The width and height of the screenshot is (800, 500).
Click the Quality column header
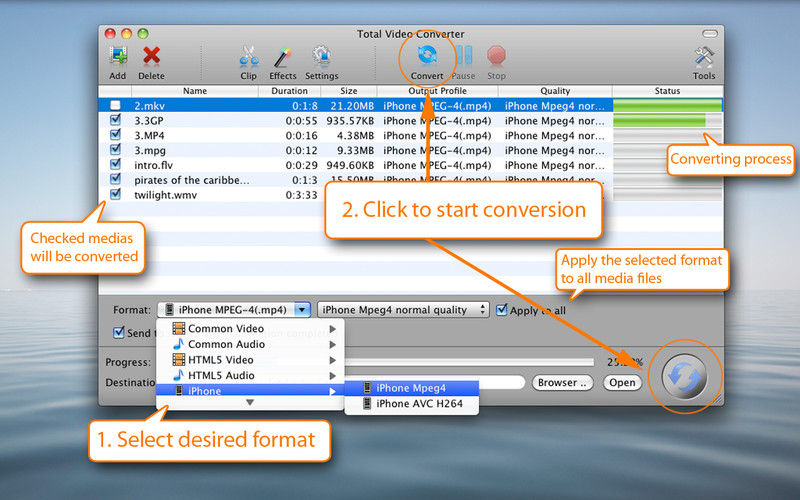coord(555,91)
